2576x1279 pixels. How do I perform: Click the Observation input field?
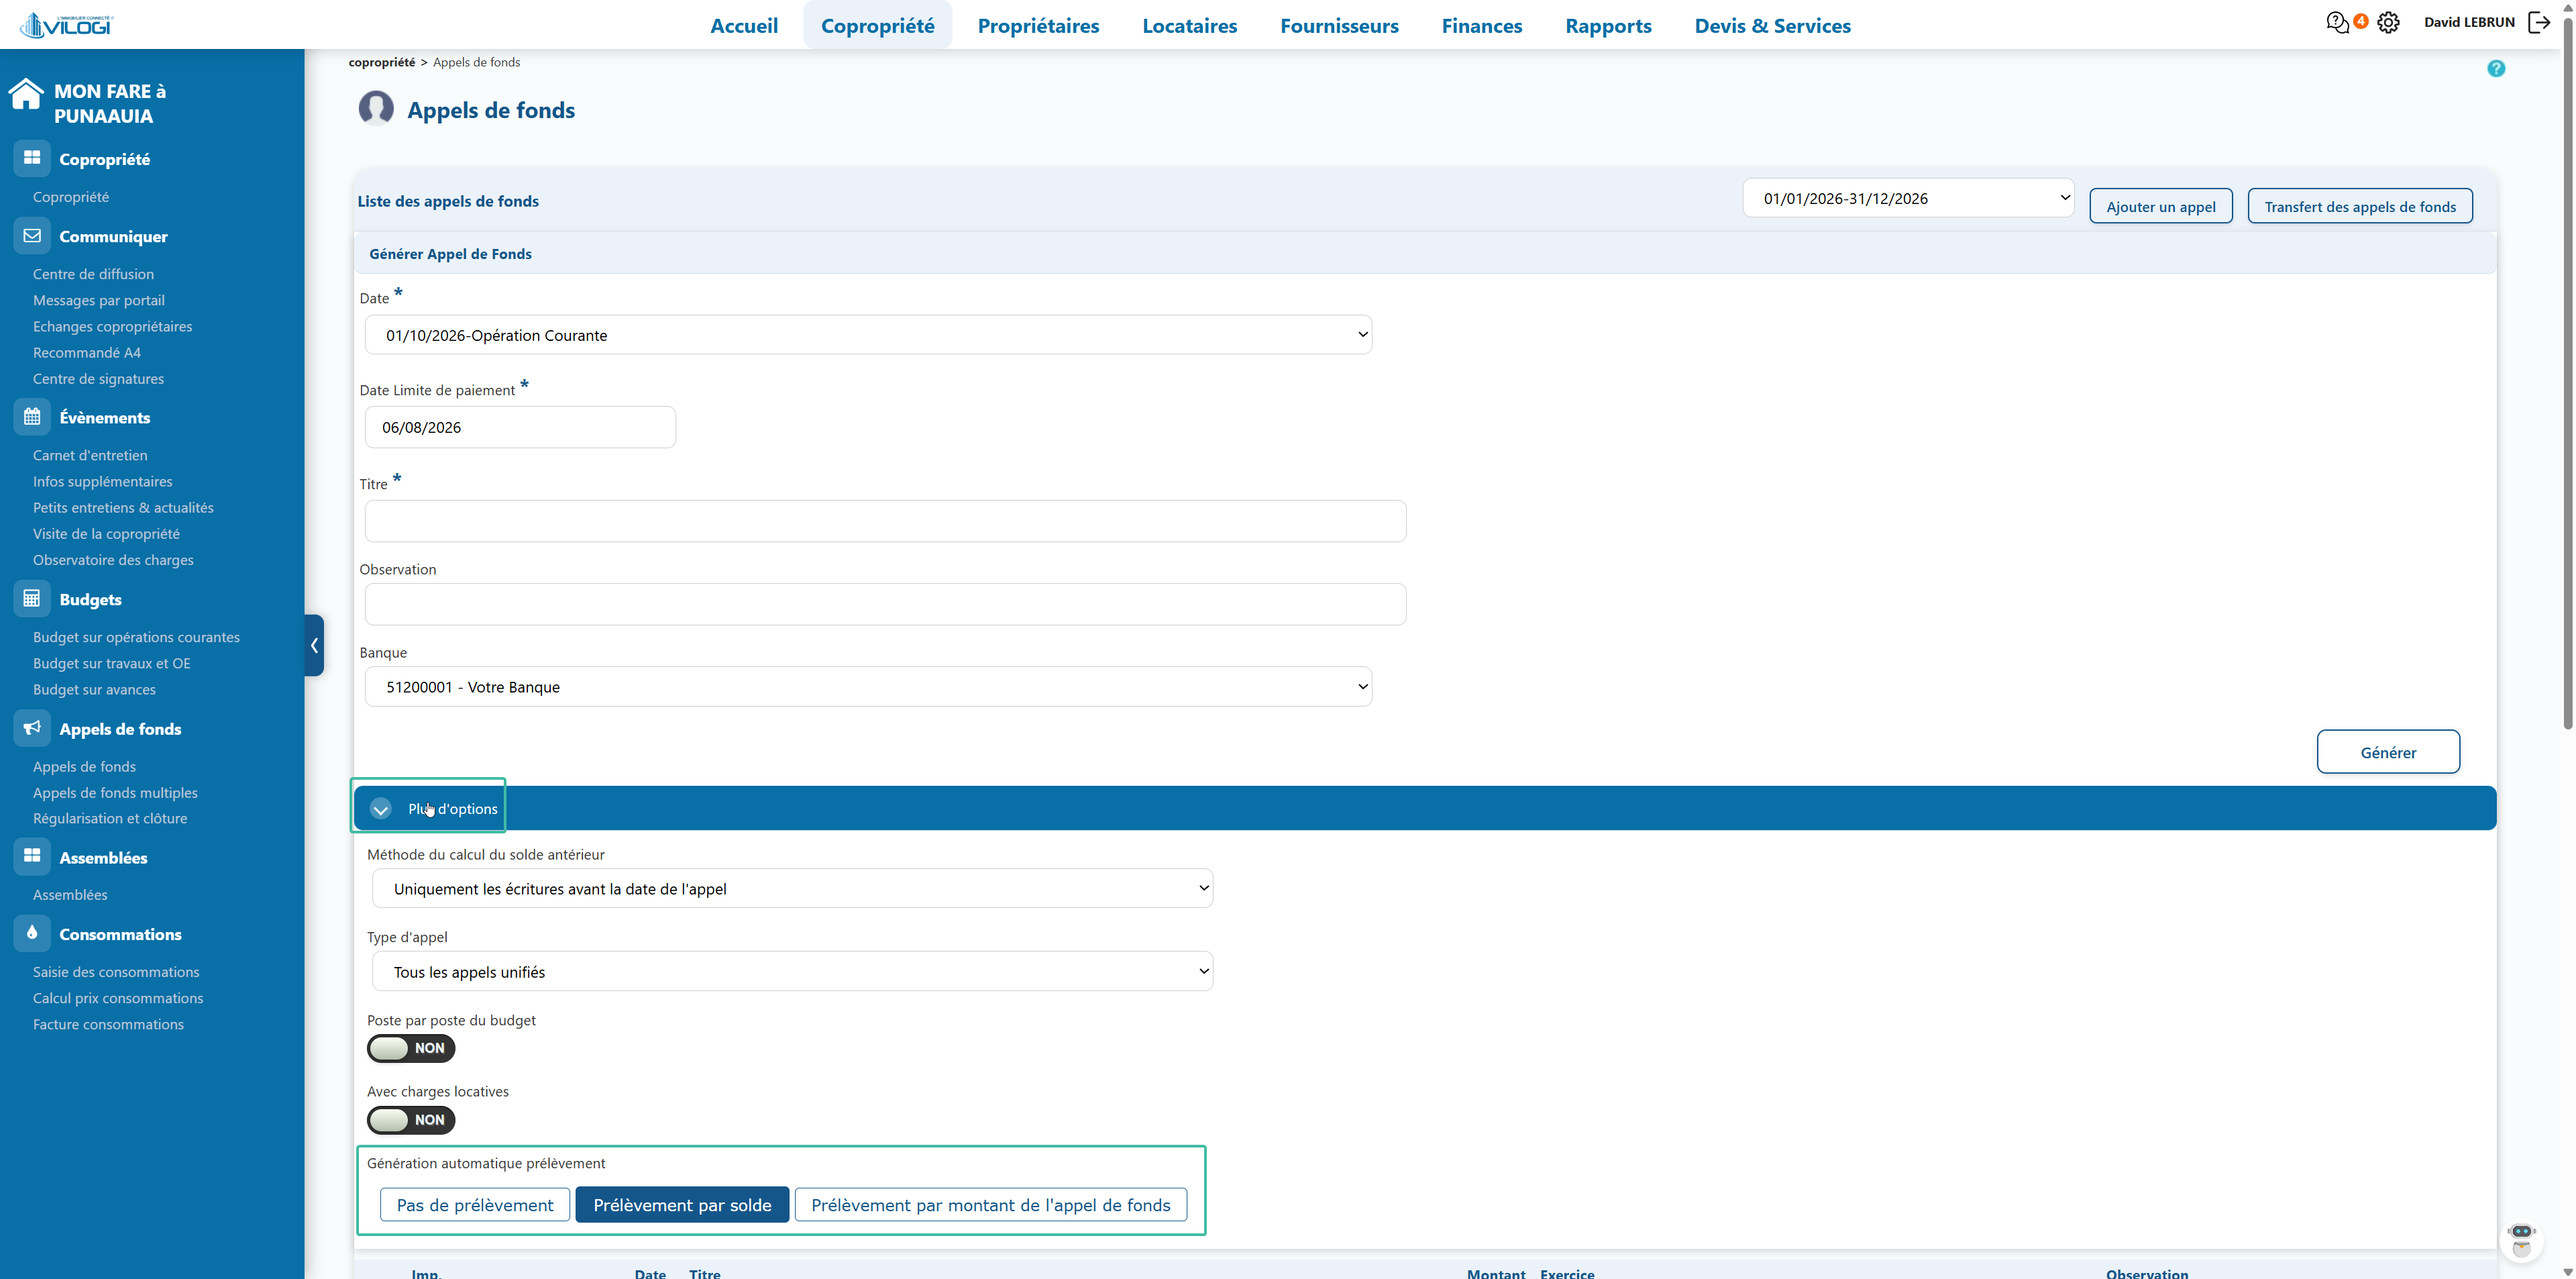[x=885, y=604]
